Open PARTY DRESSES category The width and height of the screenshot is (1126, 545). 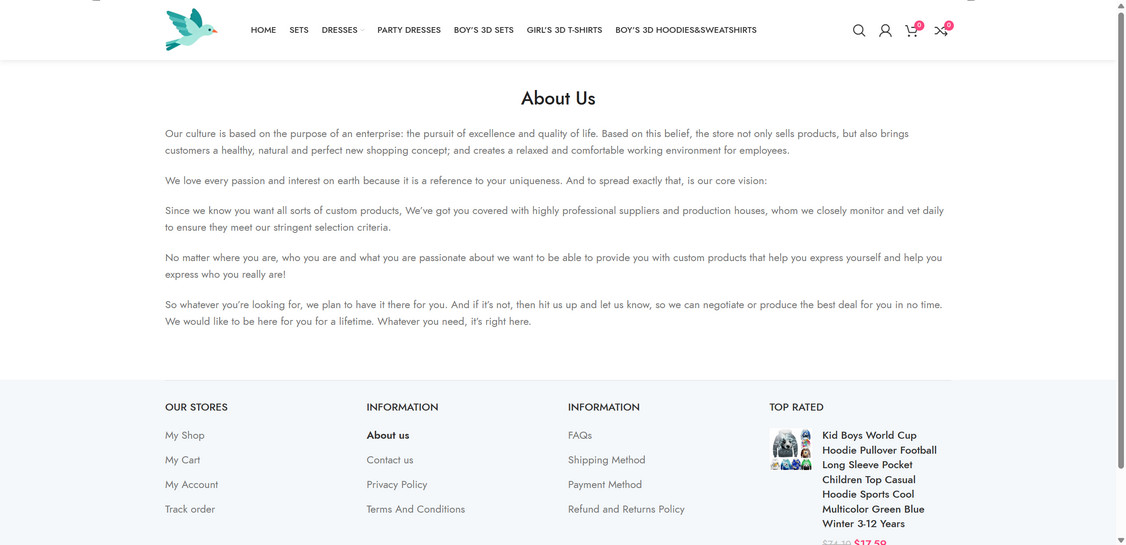[409, 30]
